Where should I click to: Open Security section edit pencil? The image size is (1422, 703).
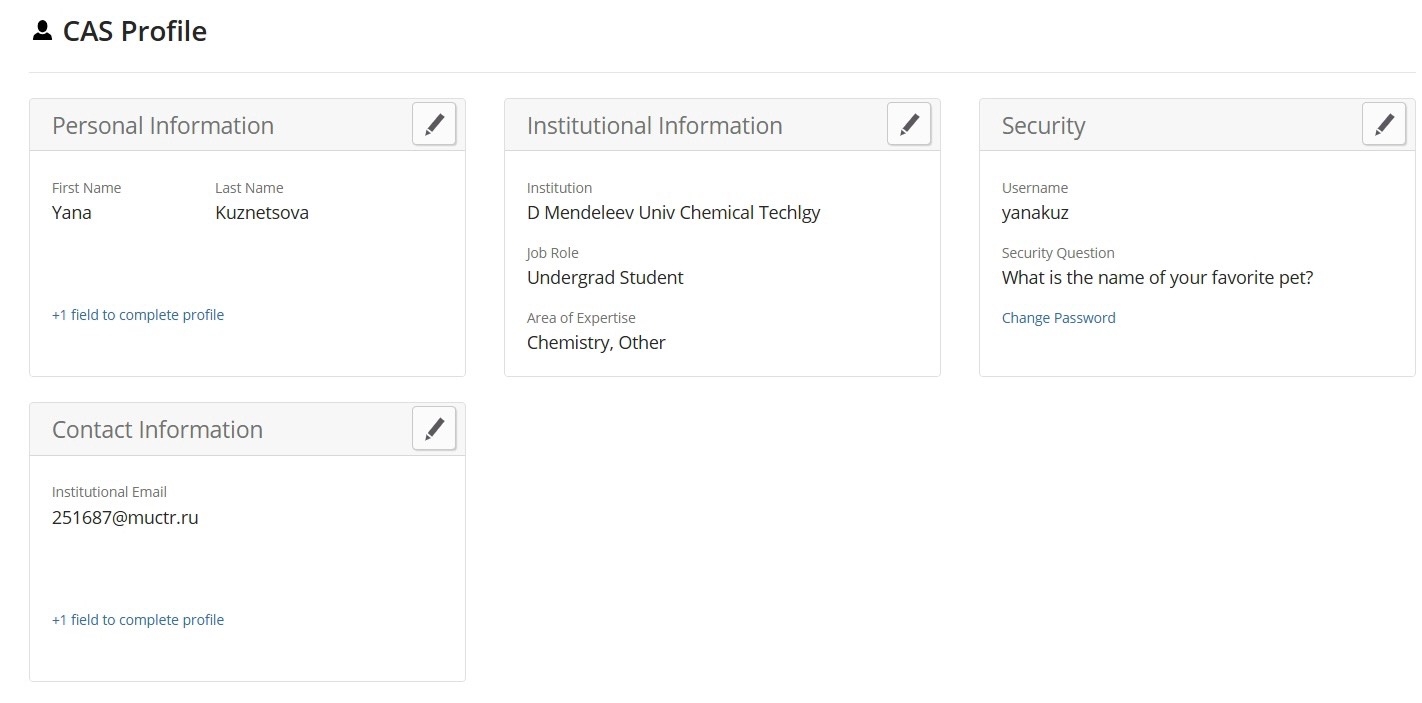[x=1384, y=125]
